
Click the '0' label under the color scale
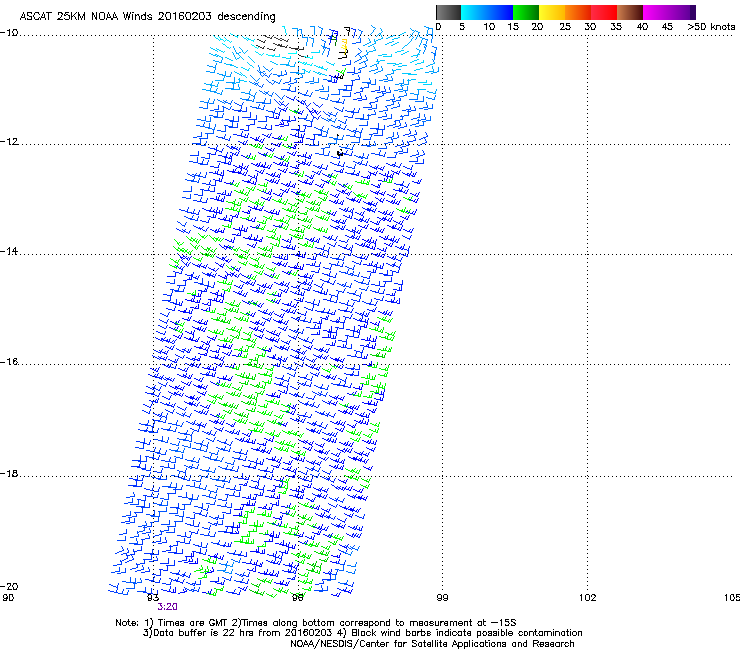point(438,27)
